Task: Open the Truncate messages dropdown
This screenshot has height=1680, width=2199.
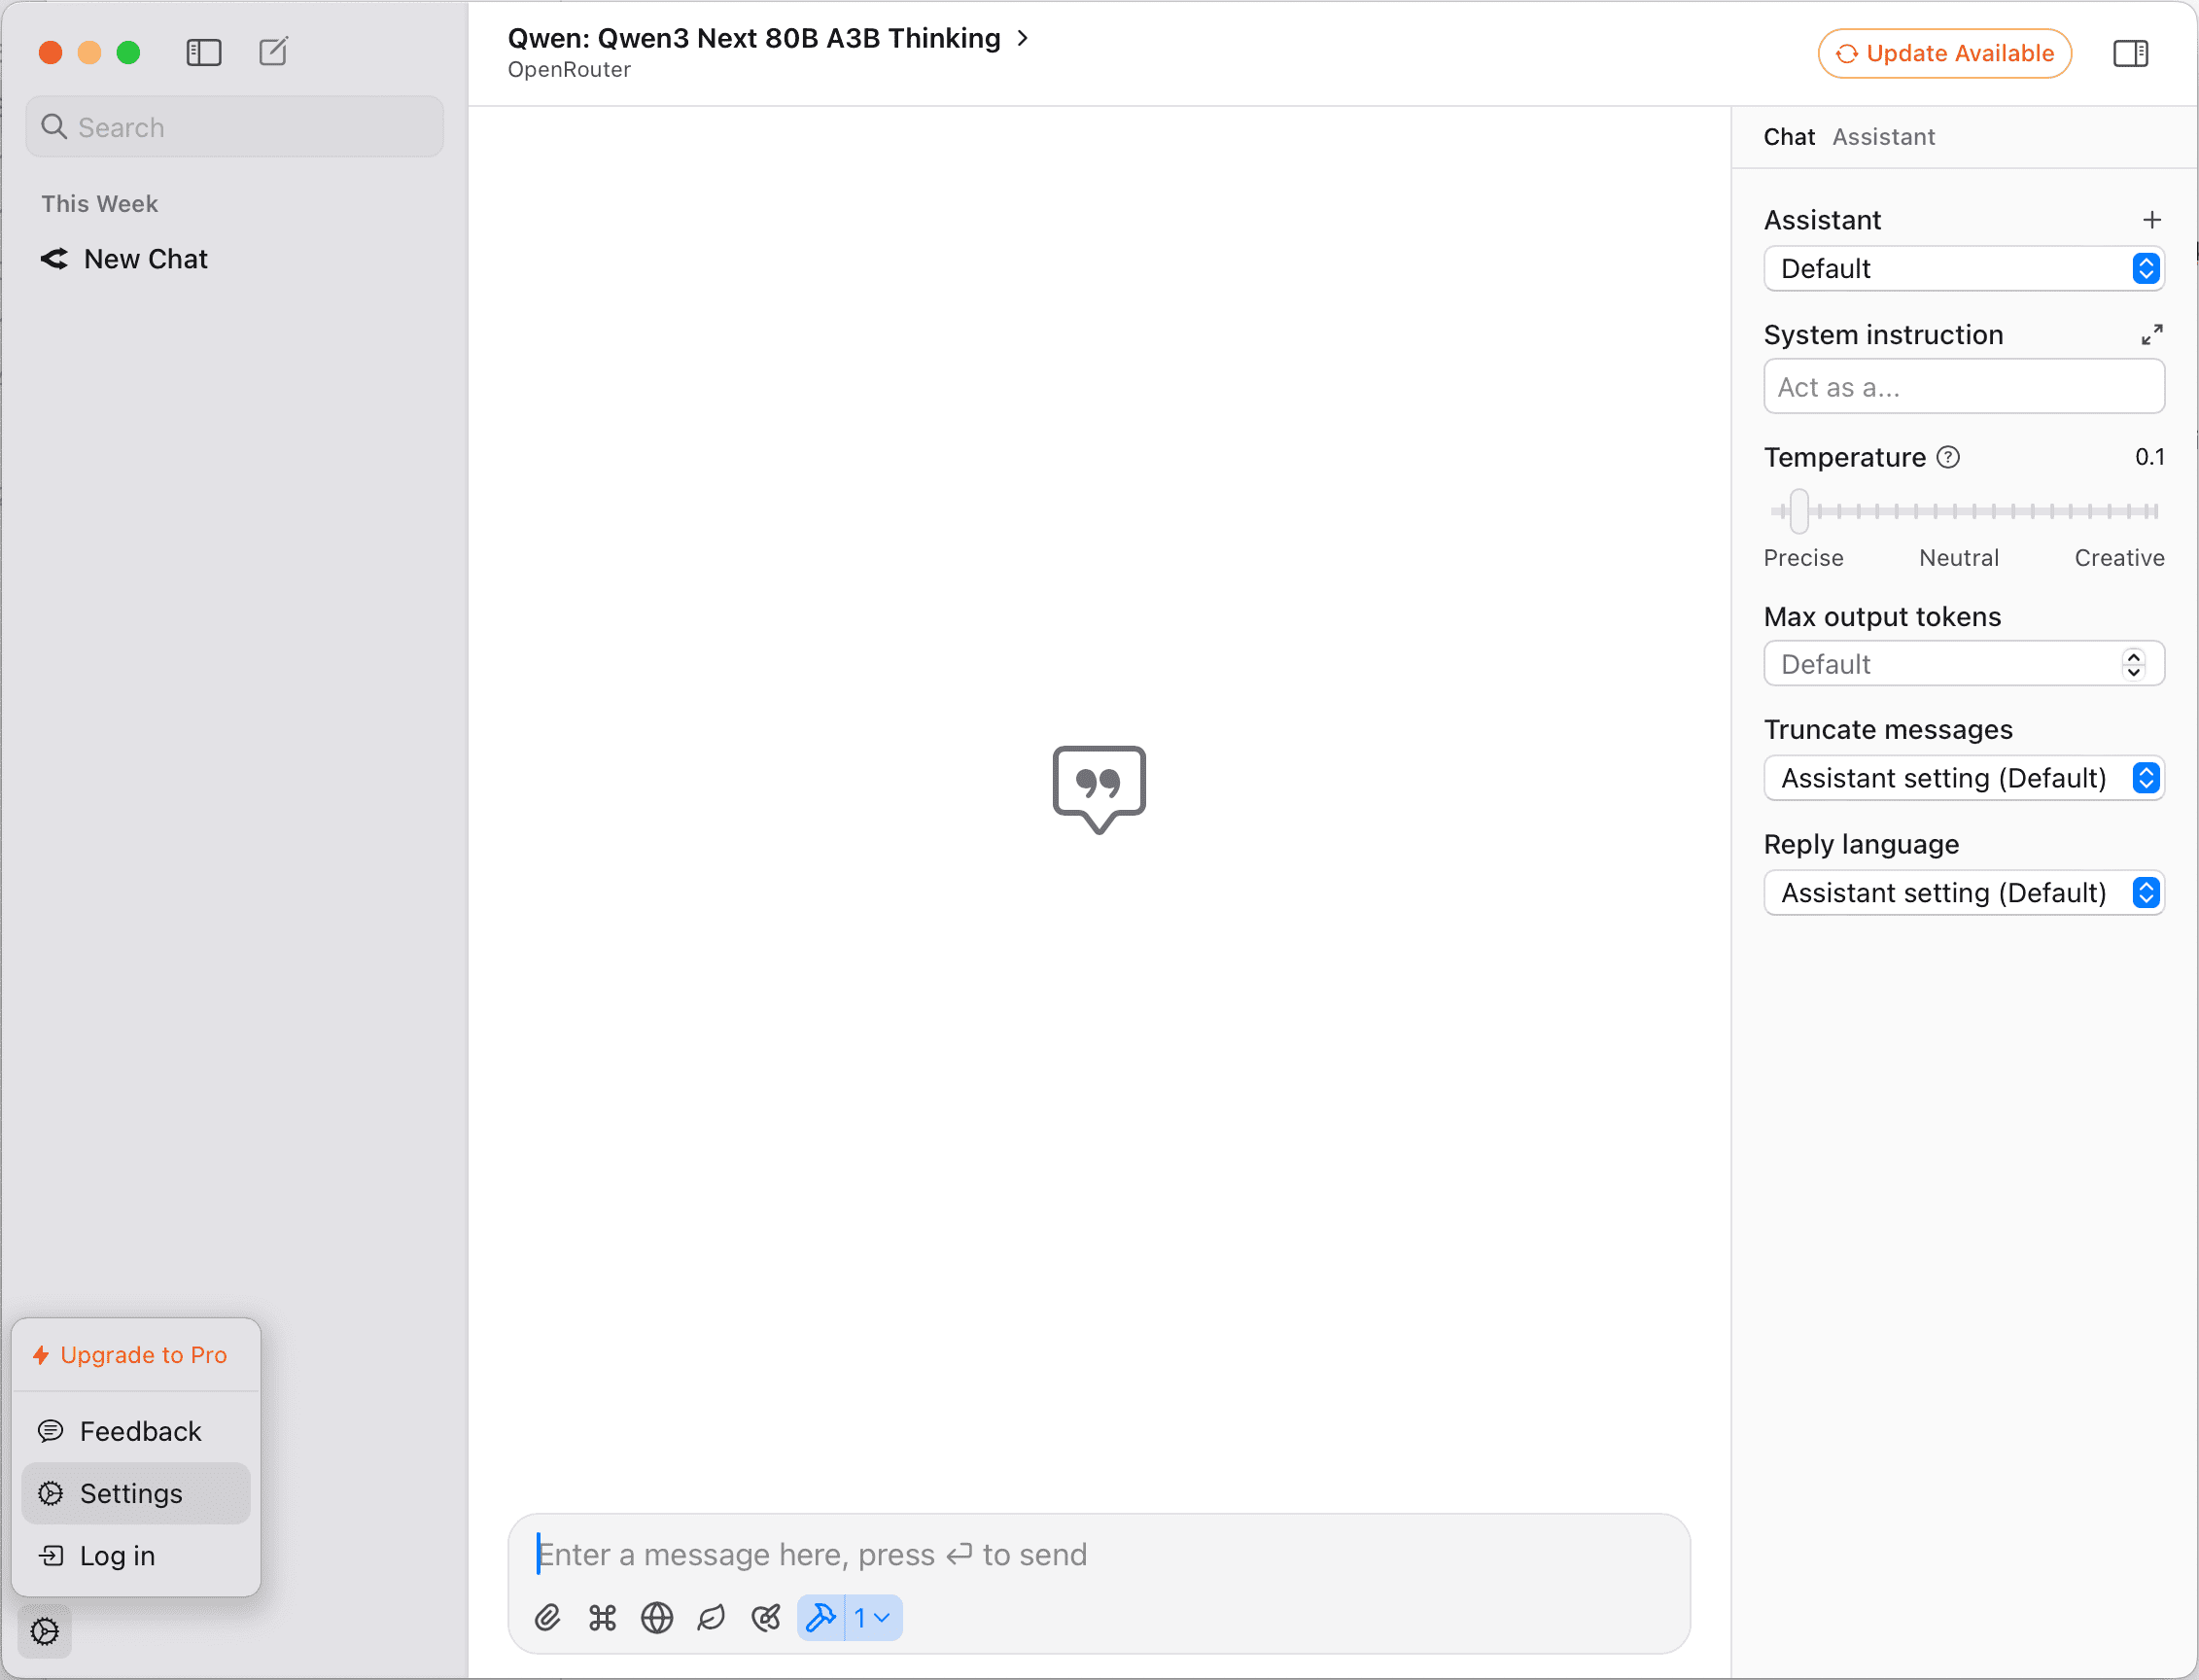Action: pos(1963,778)
